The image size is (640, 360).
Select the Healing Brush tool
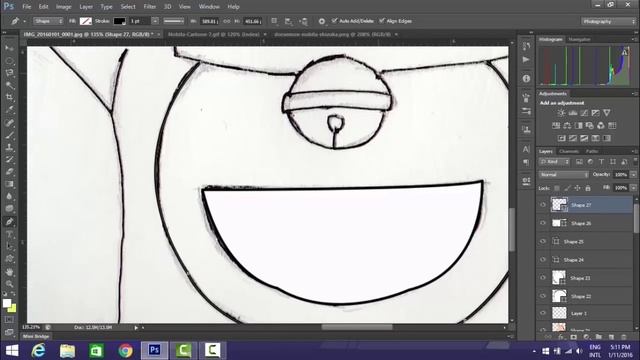point(9,123)
